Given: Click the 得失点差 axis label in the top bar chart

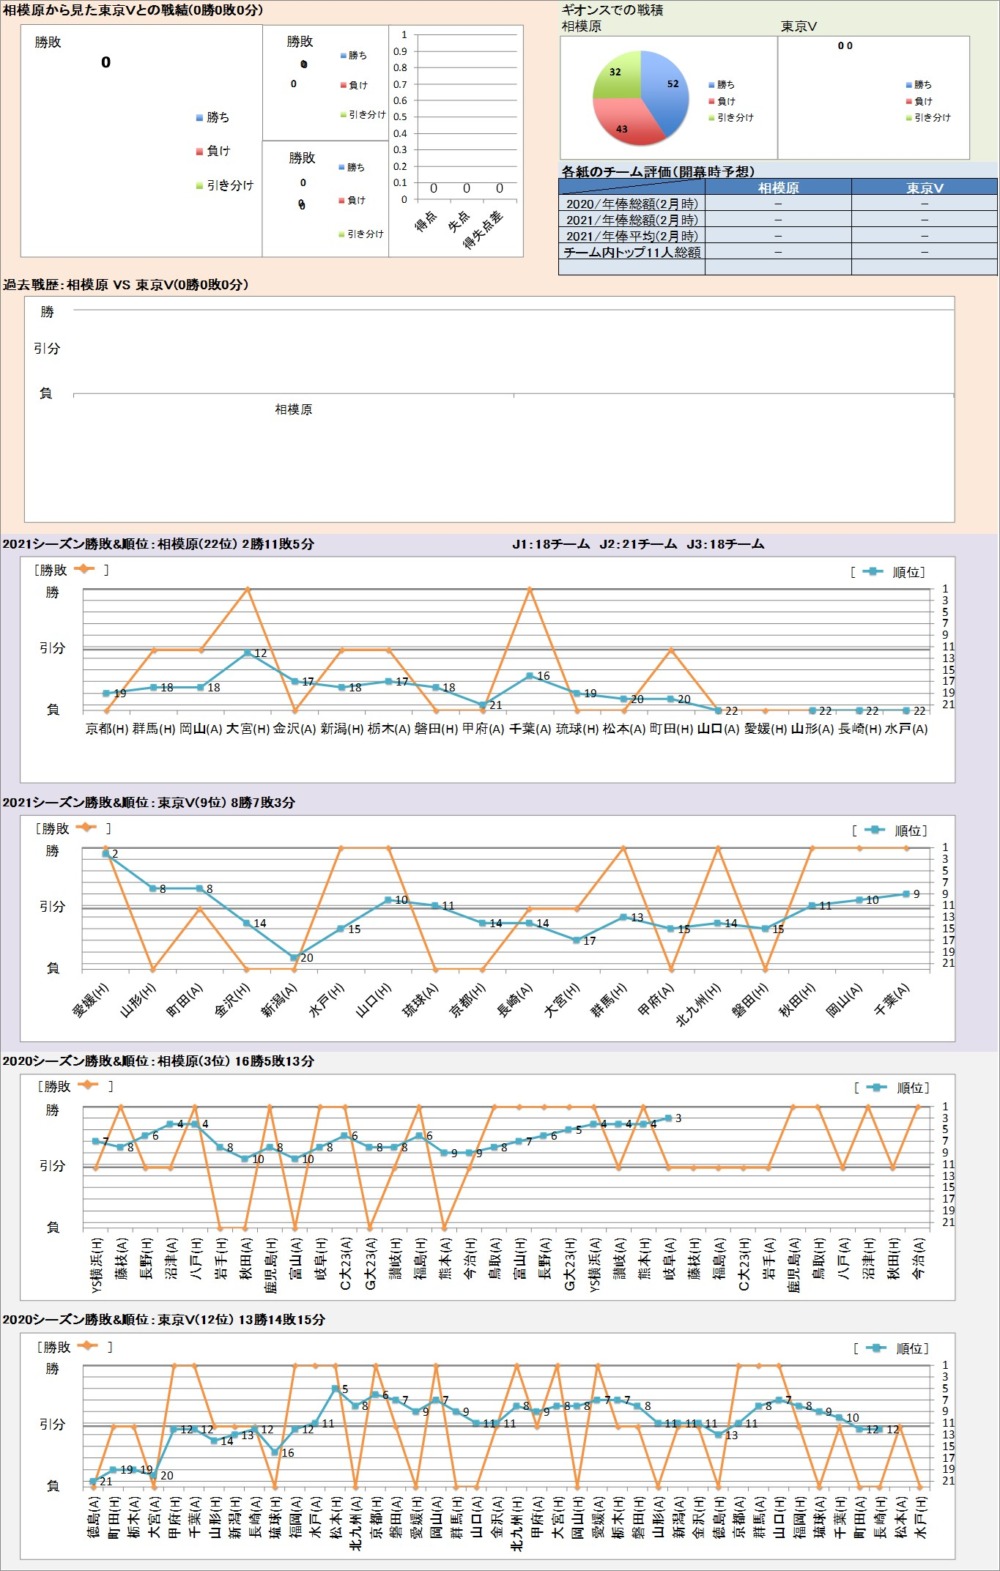Looking at the screenshot, I should click(x=484, y=230).
